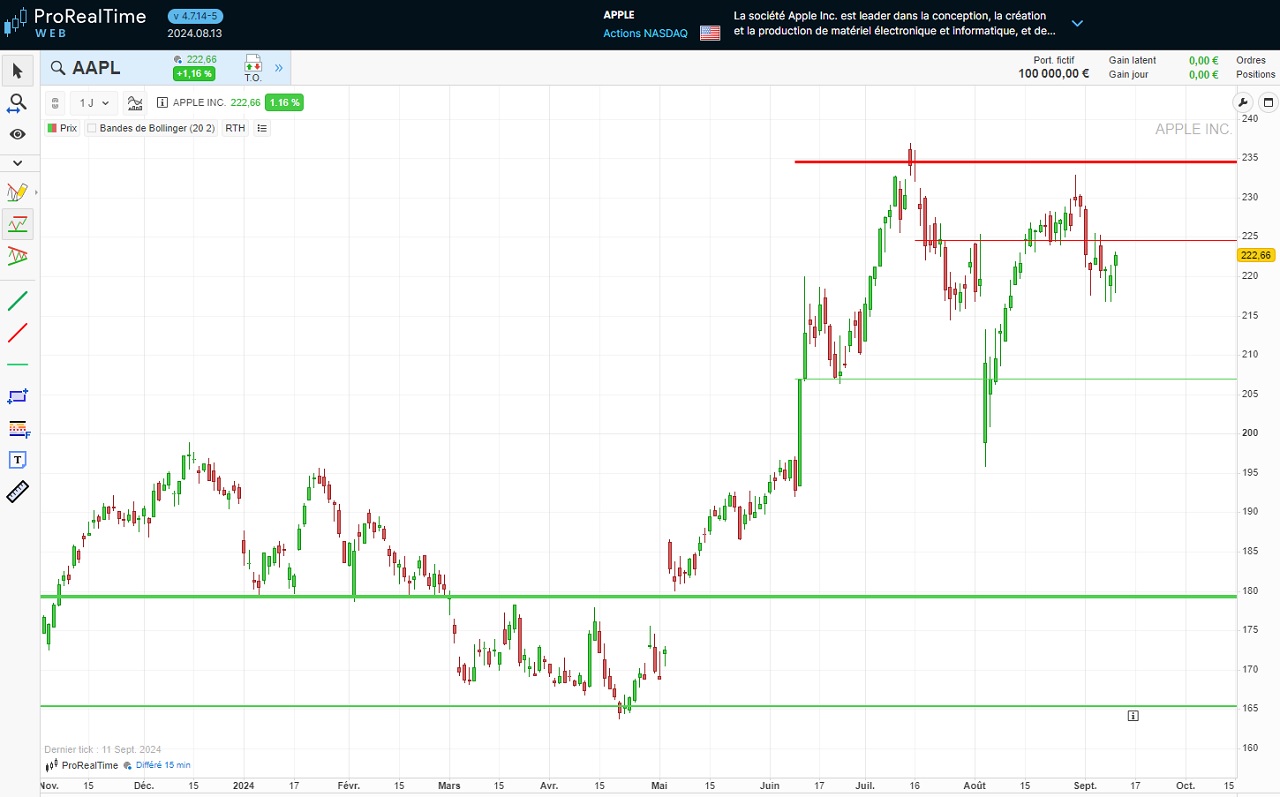Expand the sidebar chevron below the eye
This screenshot has width=1280, height=797.
17,162
